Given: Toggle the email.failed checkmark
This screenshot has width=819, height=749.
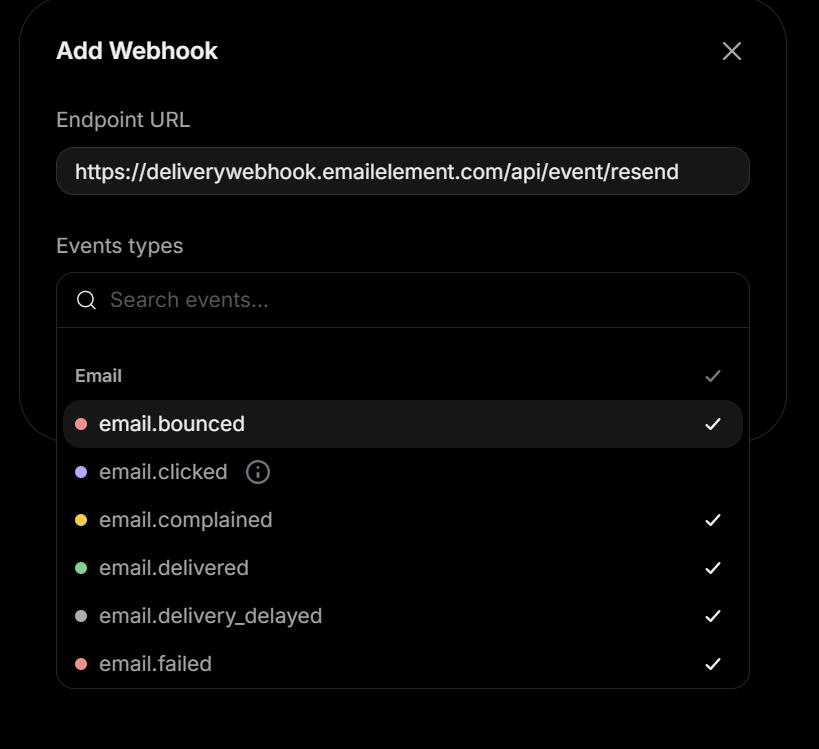Looking at the screenshot, I should click(x=712, y=664).
